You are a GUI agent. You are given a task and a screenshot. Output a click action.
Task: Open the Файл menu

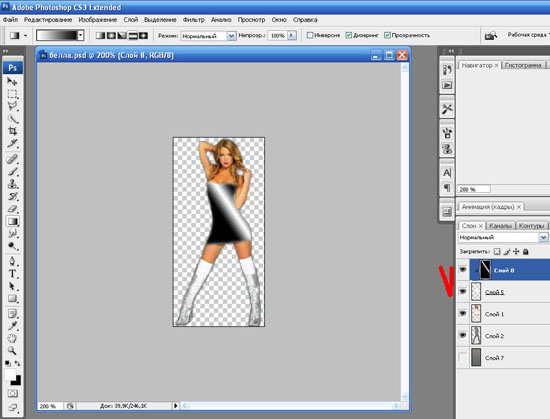click(x=10, y=20)
